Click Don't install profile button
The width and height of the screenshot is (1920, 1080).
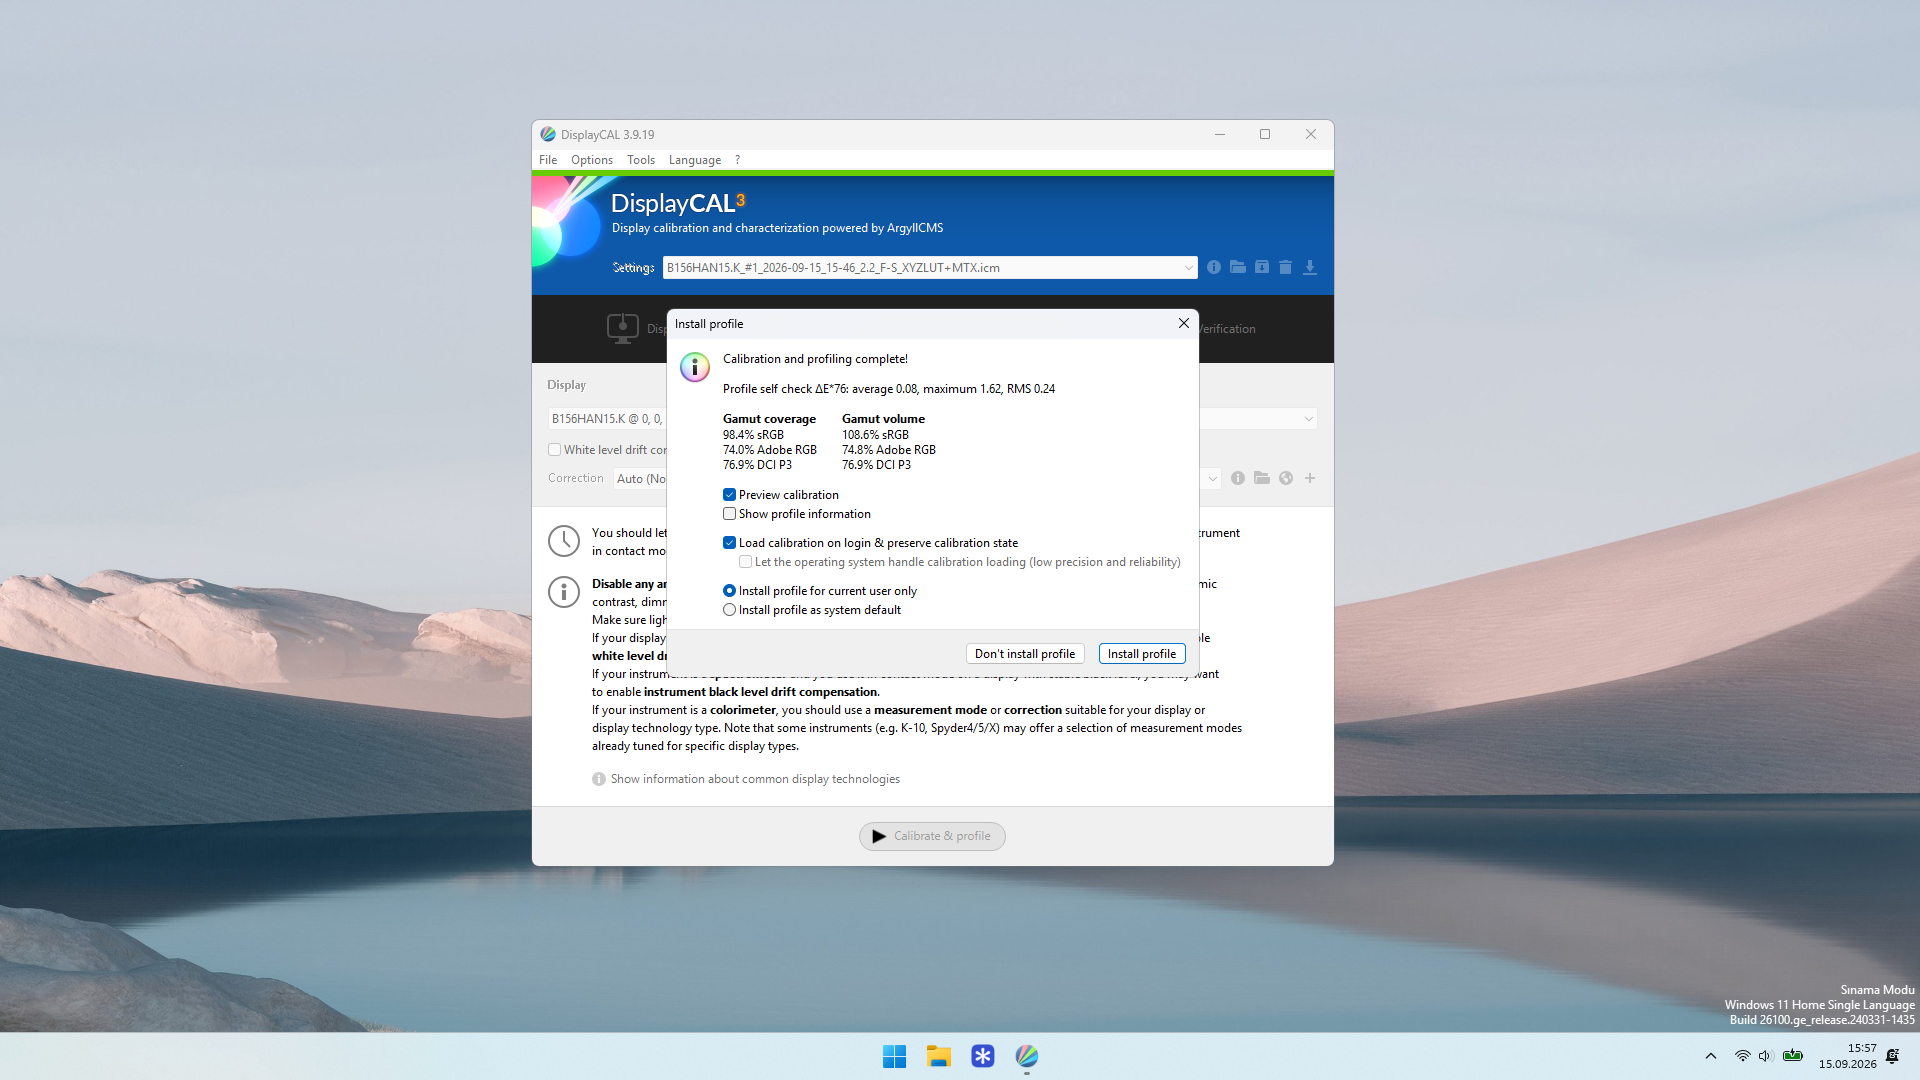[x=1025, y=654]
